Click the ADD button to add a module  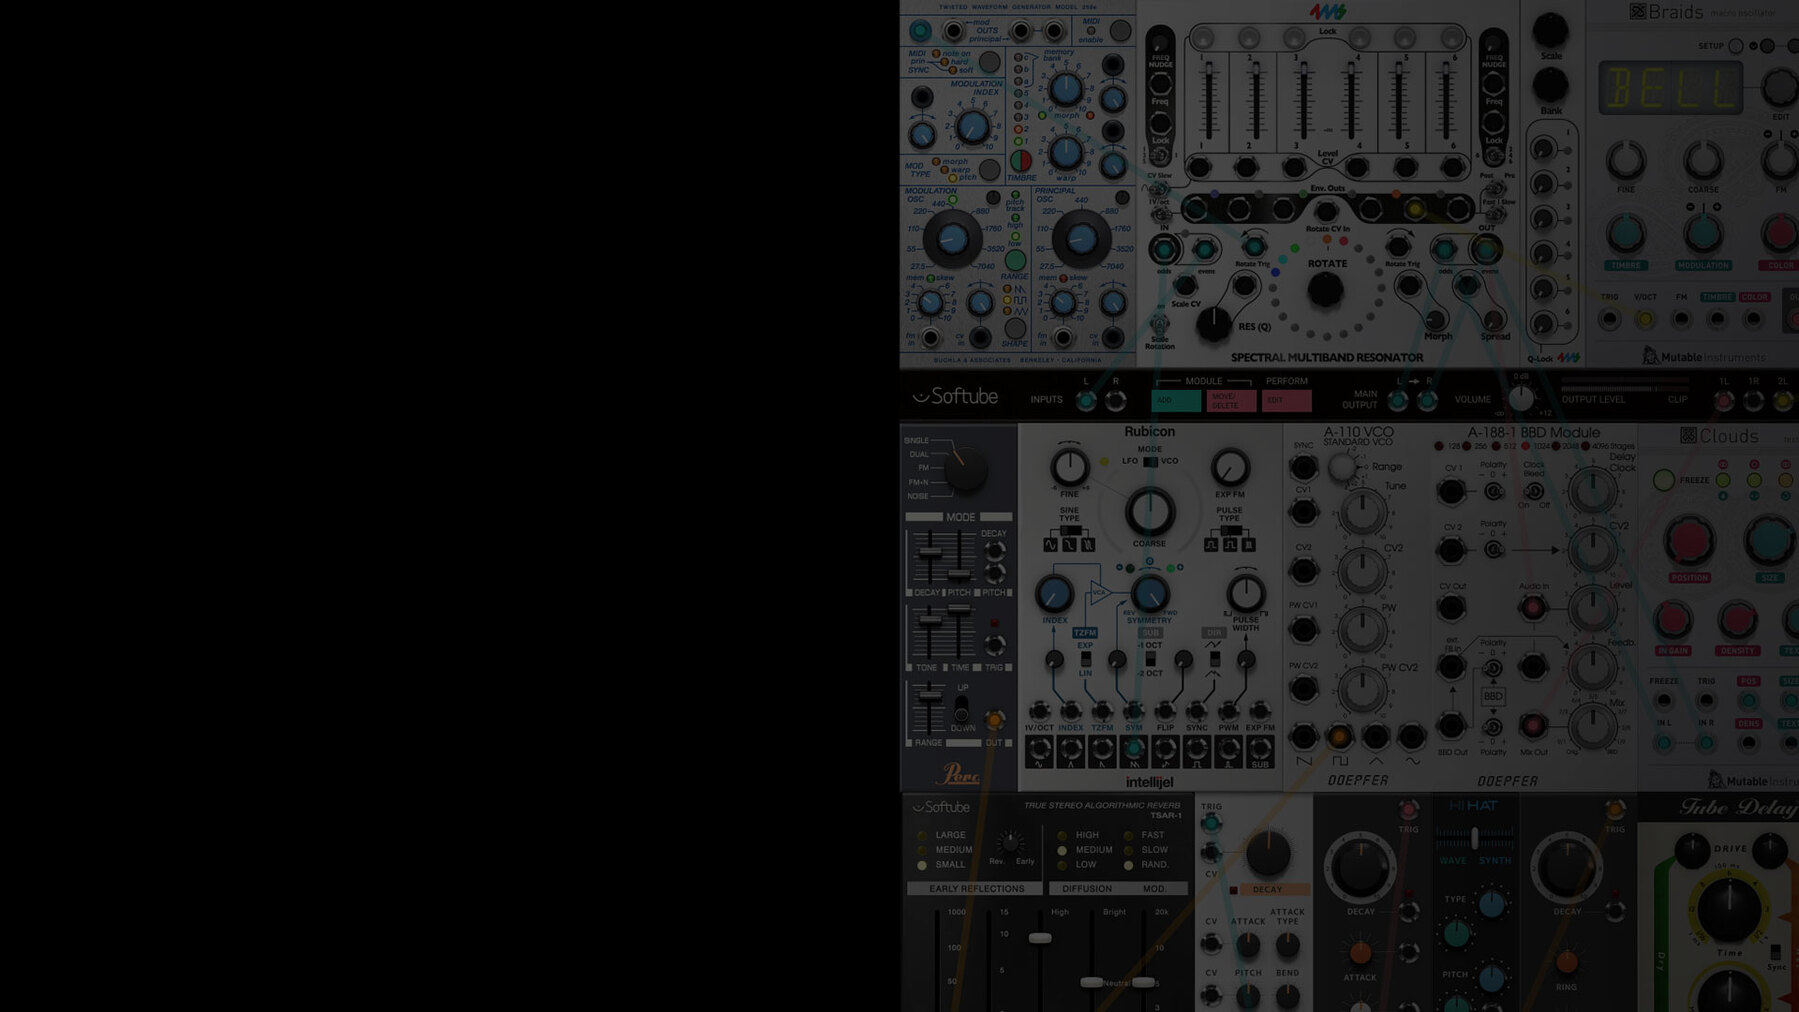pos(1174,398)
